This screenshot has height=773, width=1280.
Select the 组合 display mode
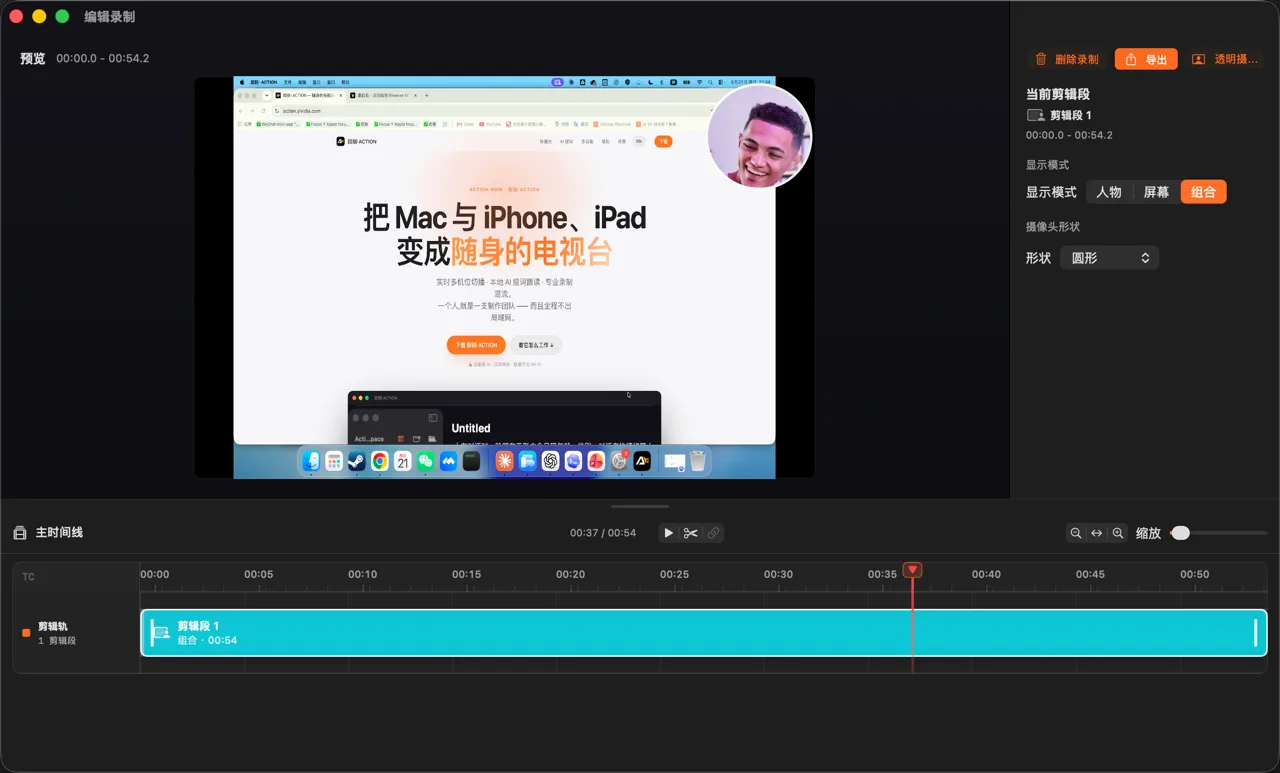[1203, 192]
